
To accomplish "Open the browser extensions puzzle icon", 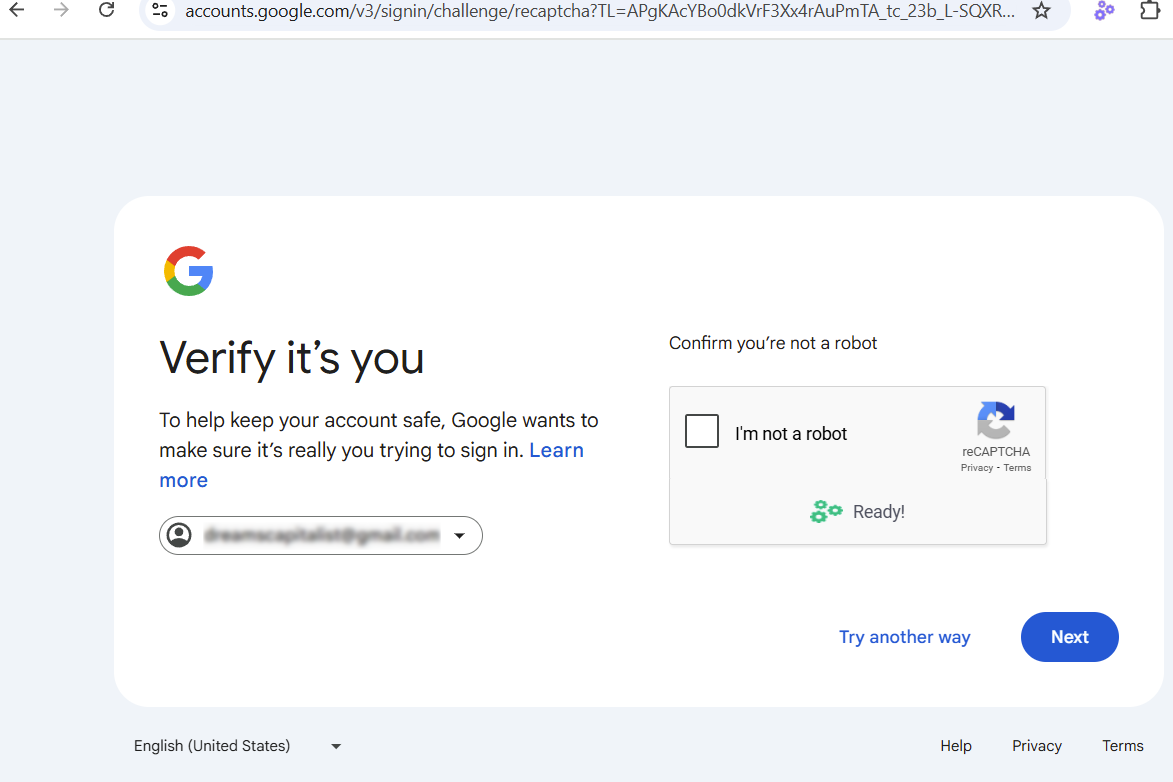I will click(1150, 11).
